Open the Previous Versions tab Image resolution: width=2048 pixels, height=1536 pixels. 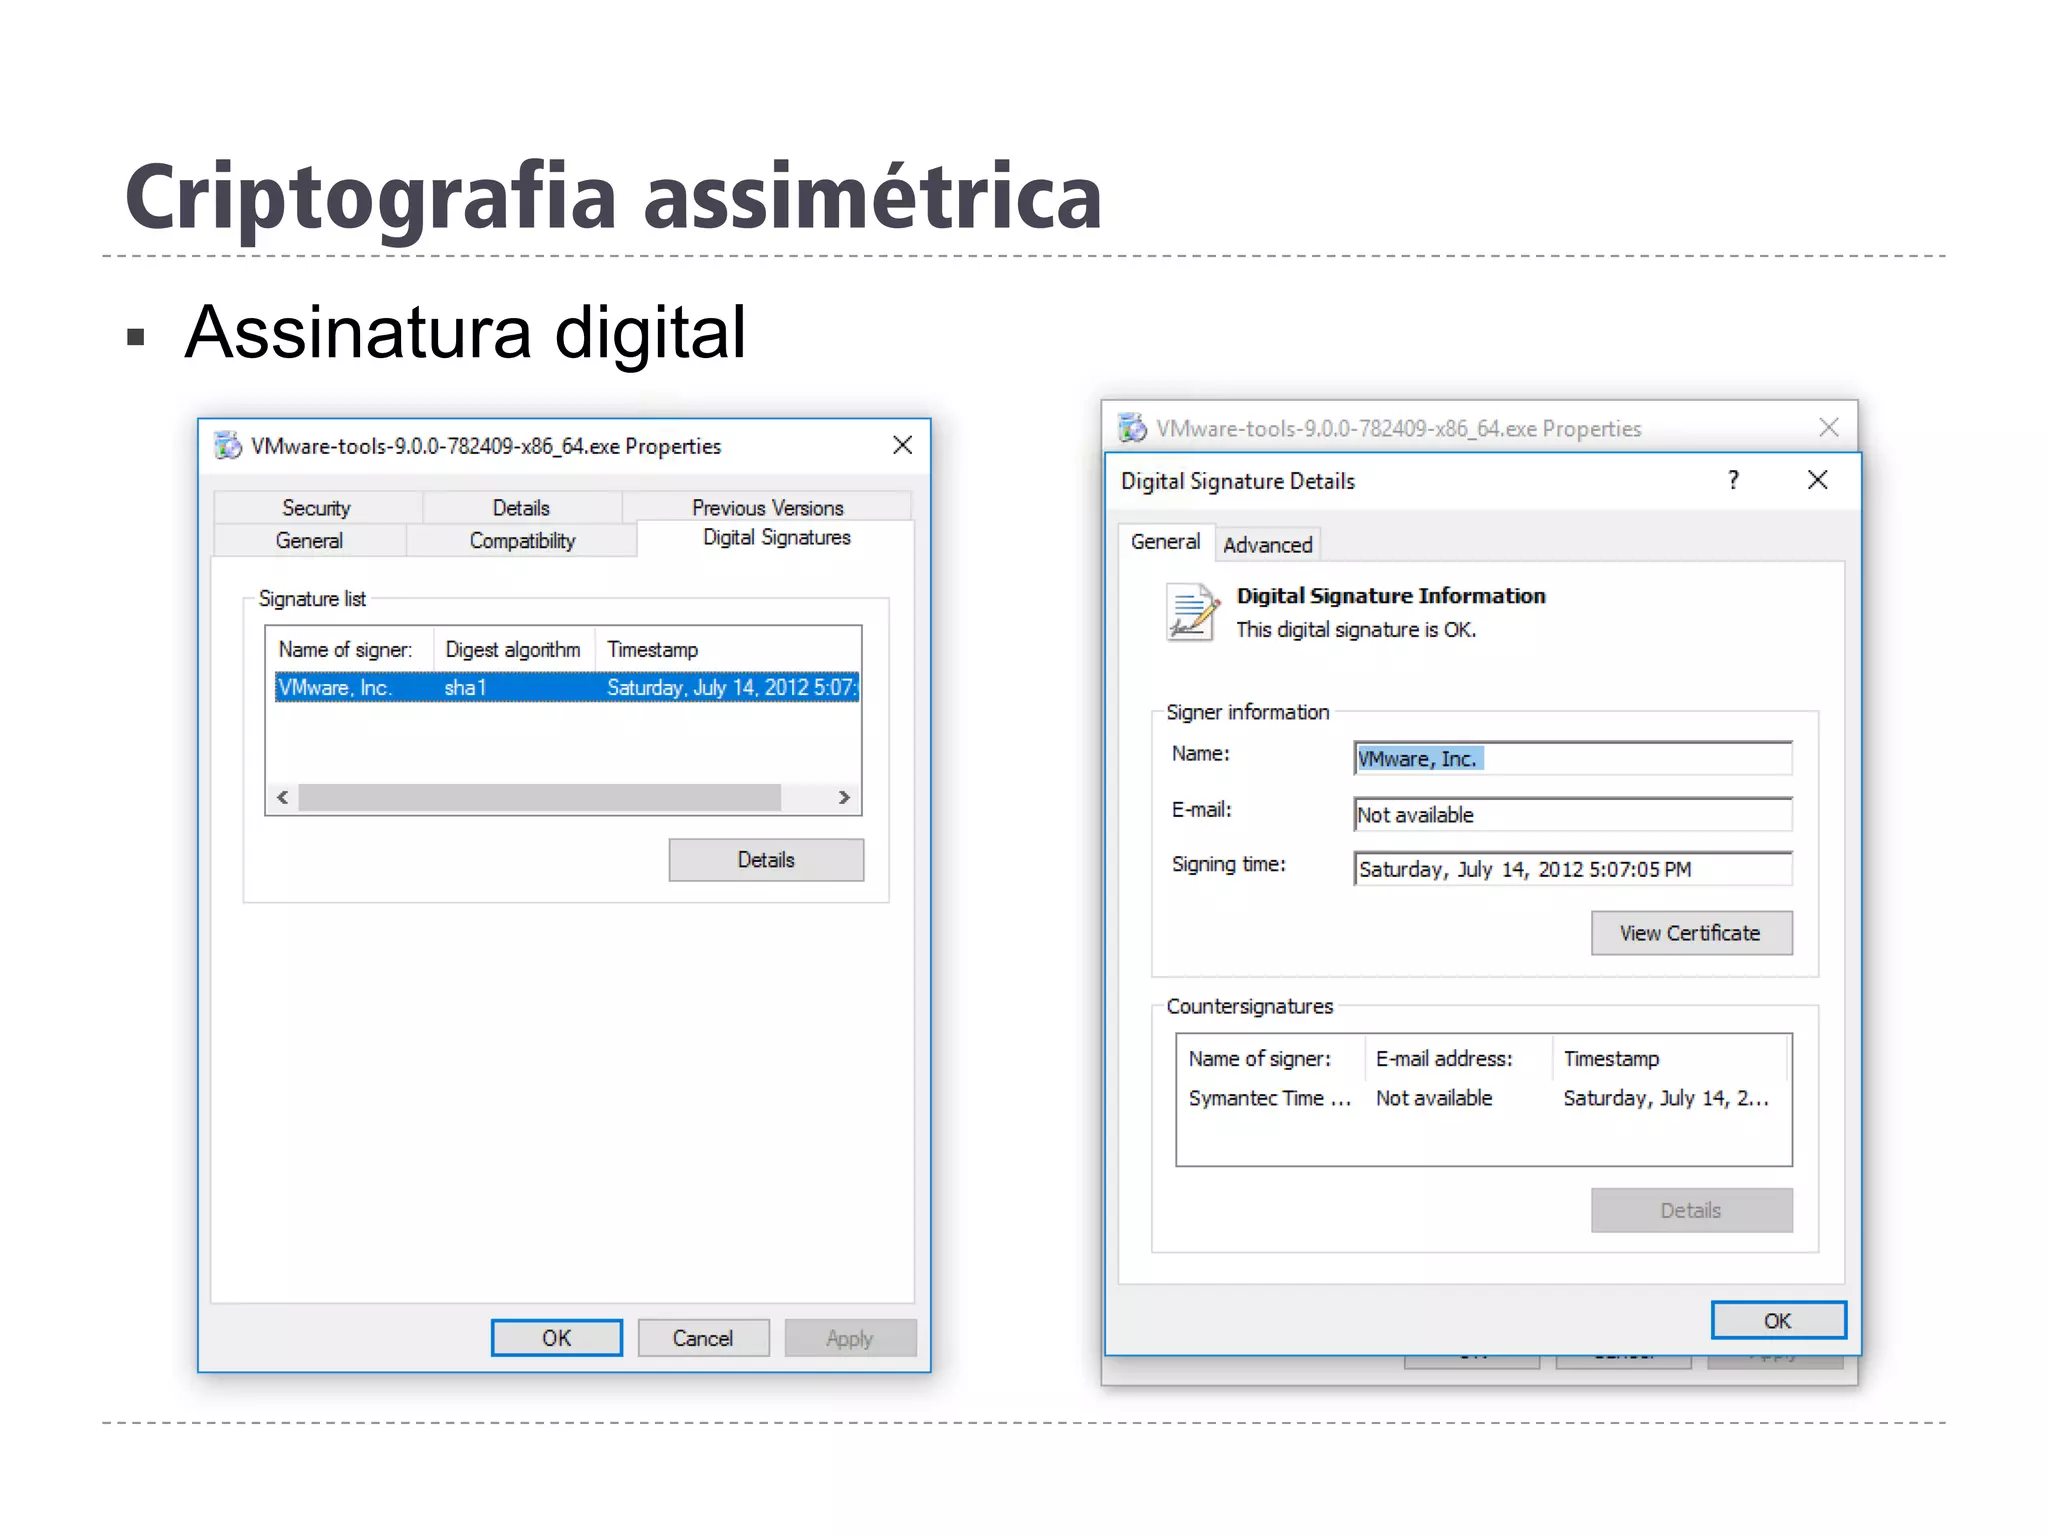click(767, 507)
